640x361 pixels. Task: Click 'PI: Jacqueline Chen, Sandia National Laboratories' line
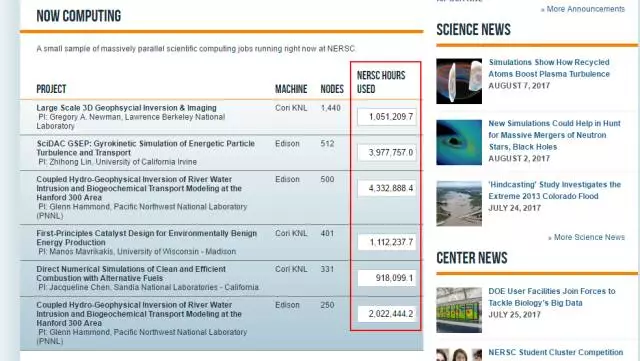point(149,287)
